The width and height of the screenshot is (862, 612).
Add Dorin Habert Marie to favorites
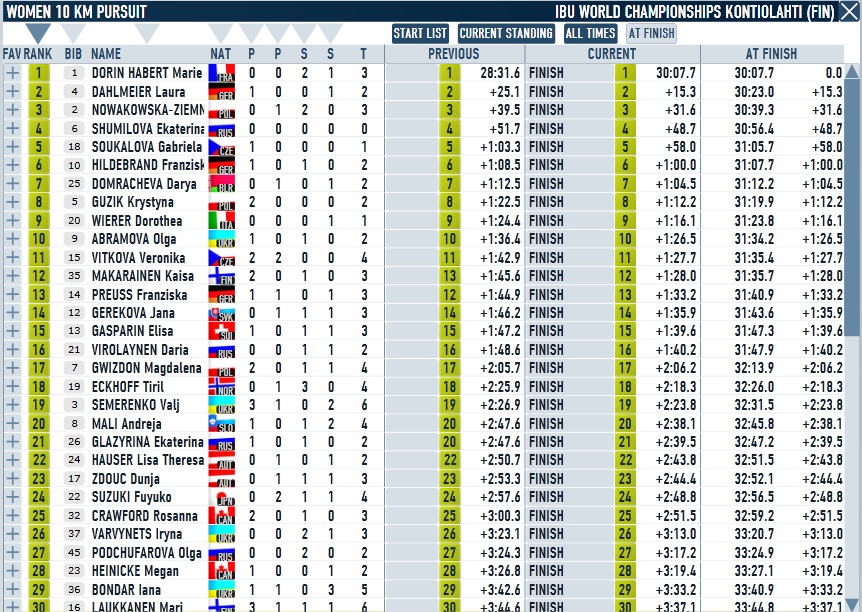pyautogui.click(x=13, y=73)
